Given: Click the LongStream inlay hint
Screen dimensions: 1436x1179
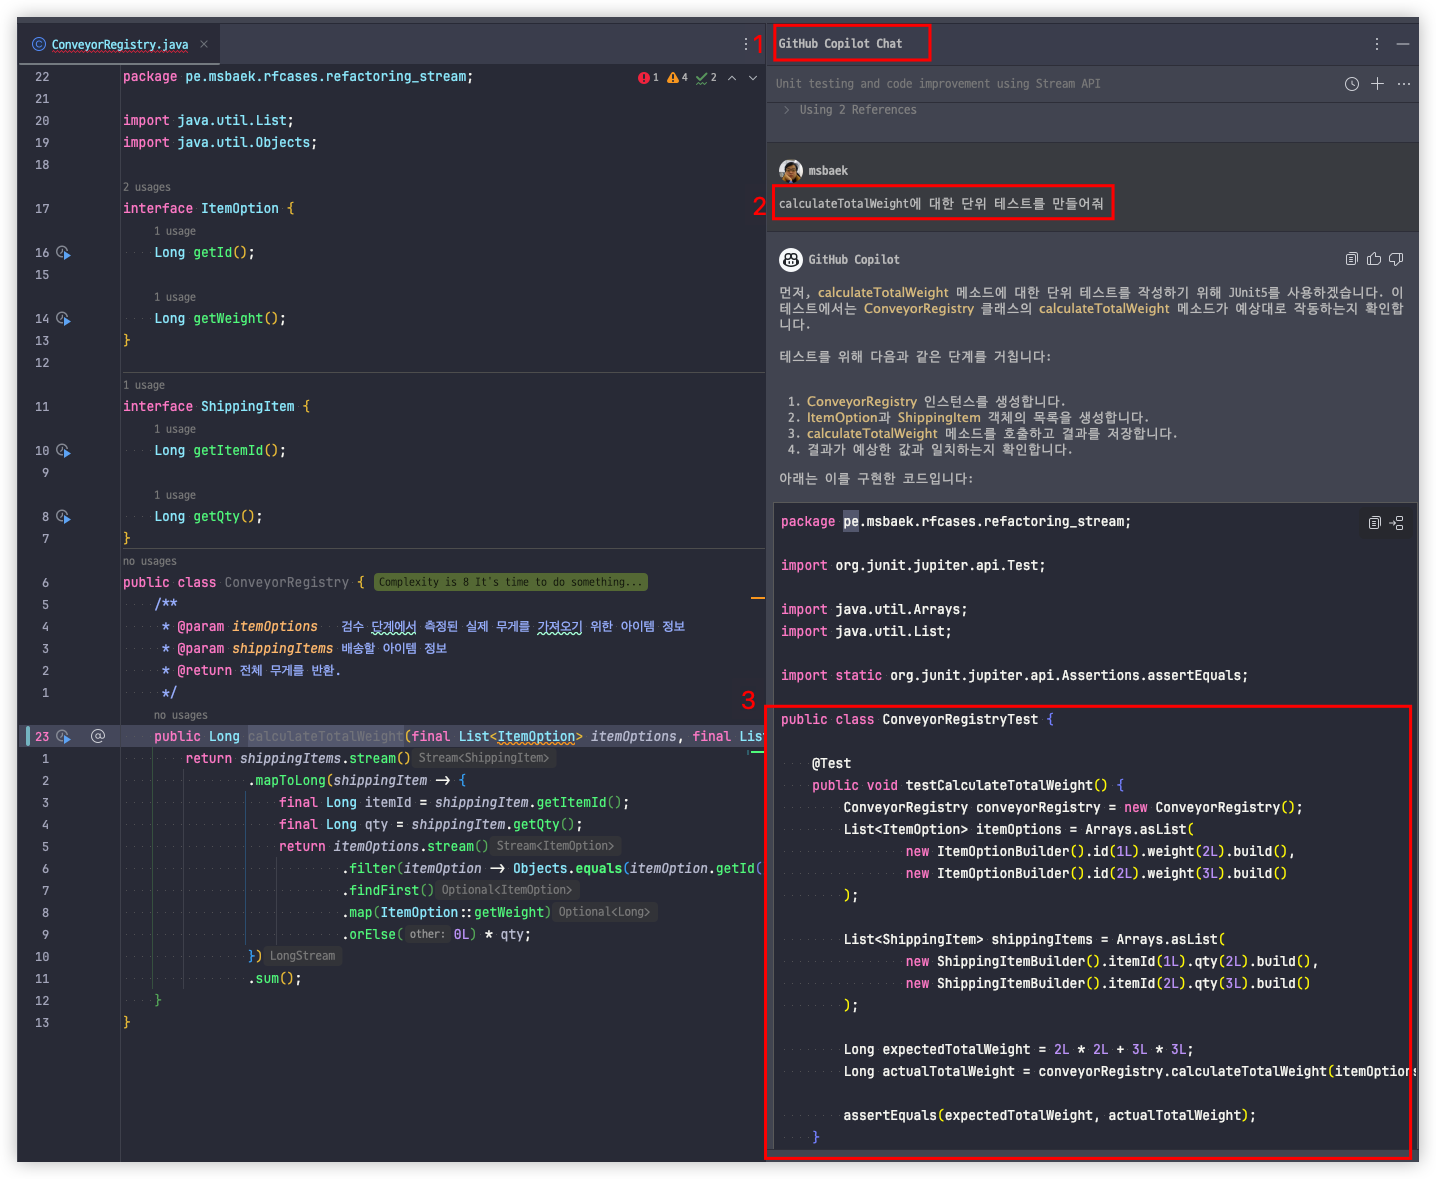Looking at the screenshot, I should (x=303, y=956).
